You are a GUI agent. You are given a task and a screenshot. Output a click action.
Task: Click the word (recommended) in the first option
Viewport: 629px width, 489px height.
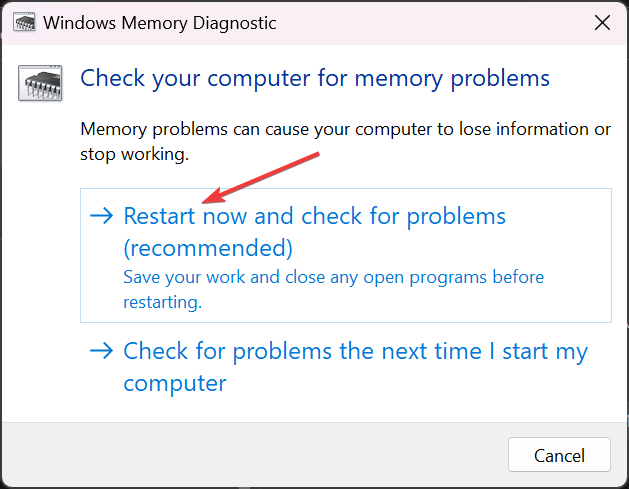tap(208, 247)
